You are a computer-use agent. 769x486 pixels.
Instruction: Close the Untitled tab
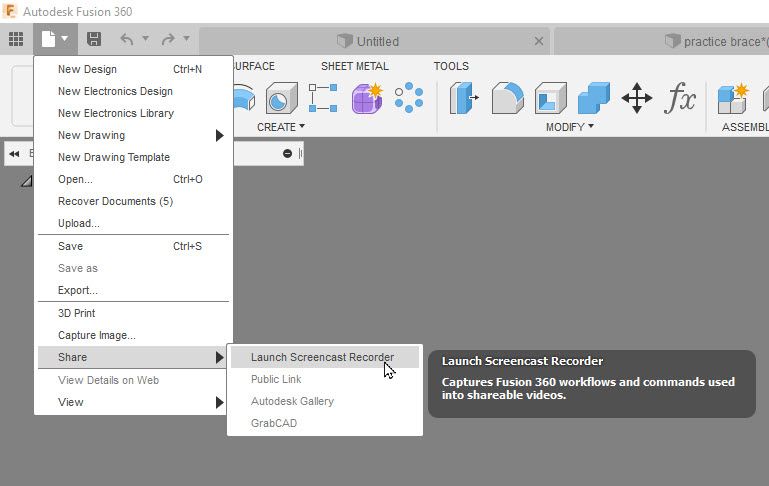[x=538, y=41]
